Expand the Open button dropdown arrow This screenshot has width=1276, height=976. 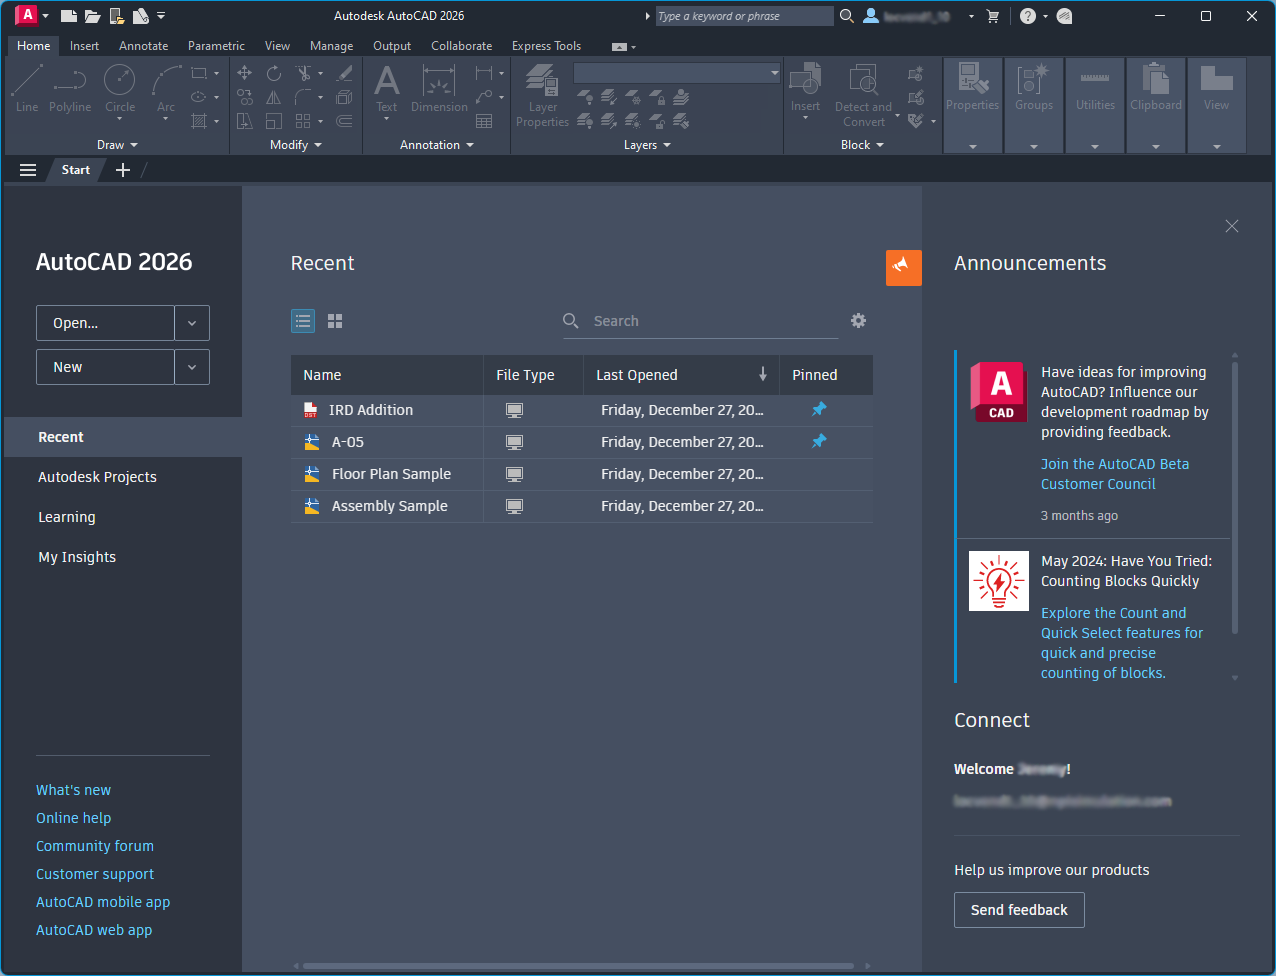click(x=192, y=323)
